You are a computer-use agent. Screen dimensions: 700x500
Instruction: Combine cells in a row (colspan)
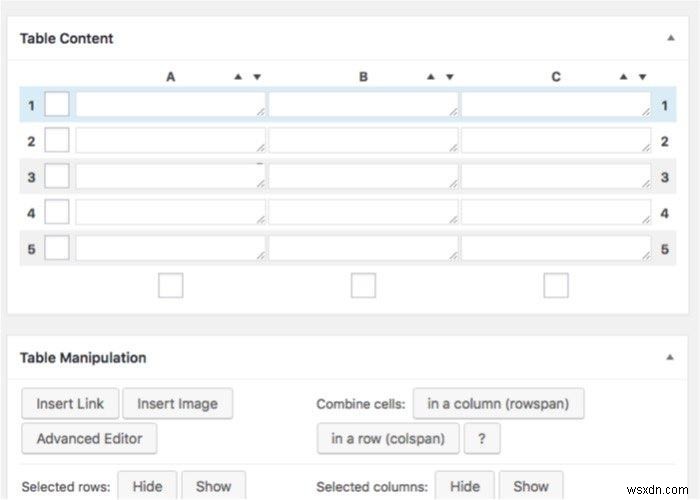pos(388,439)
